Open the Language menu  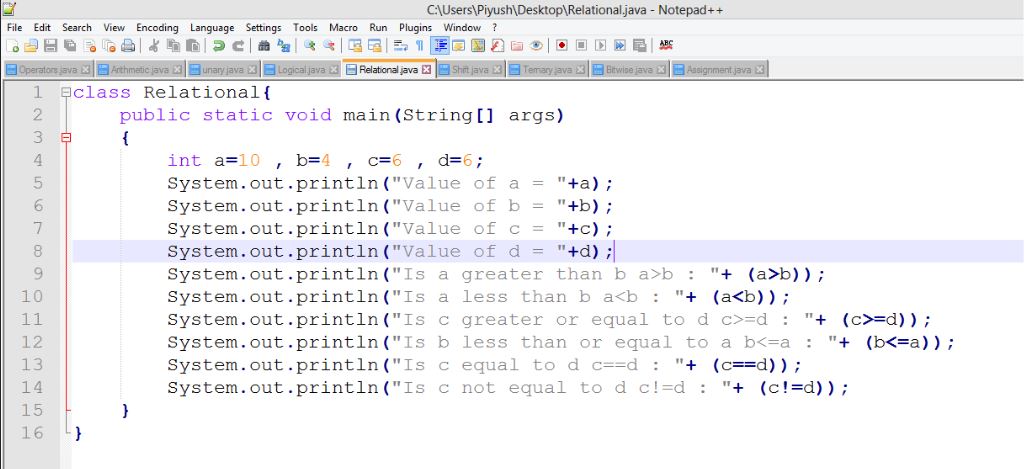pyautogui.click(x=212, y=27)
